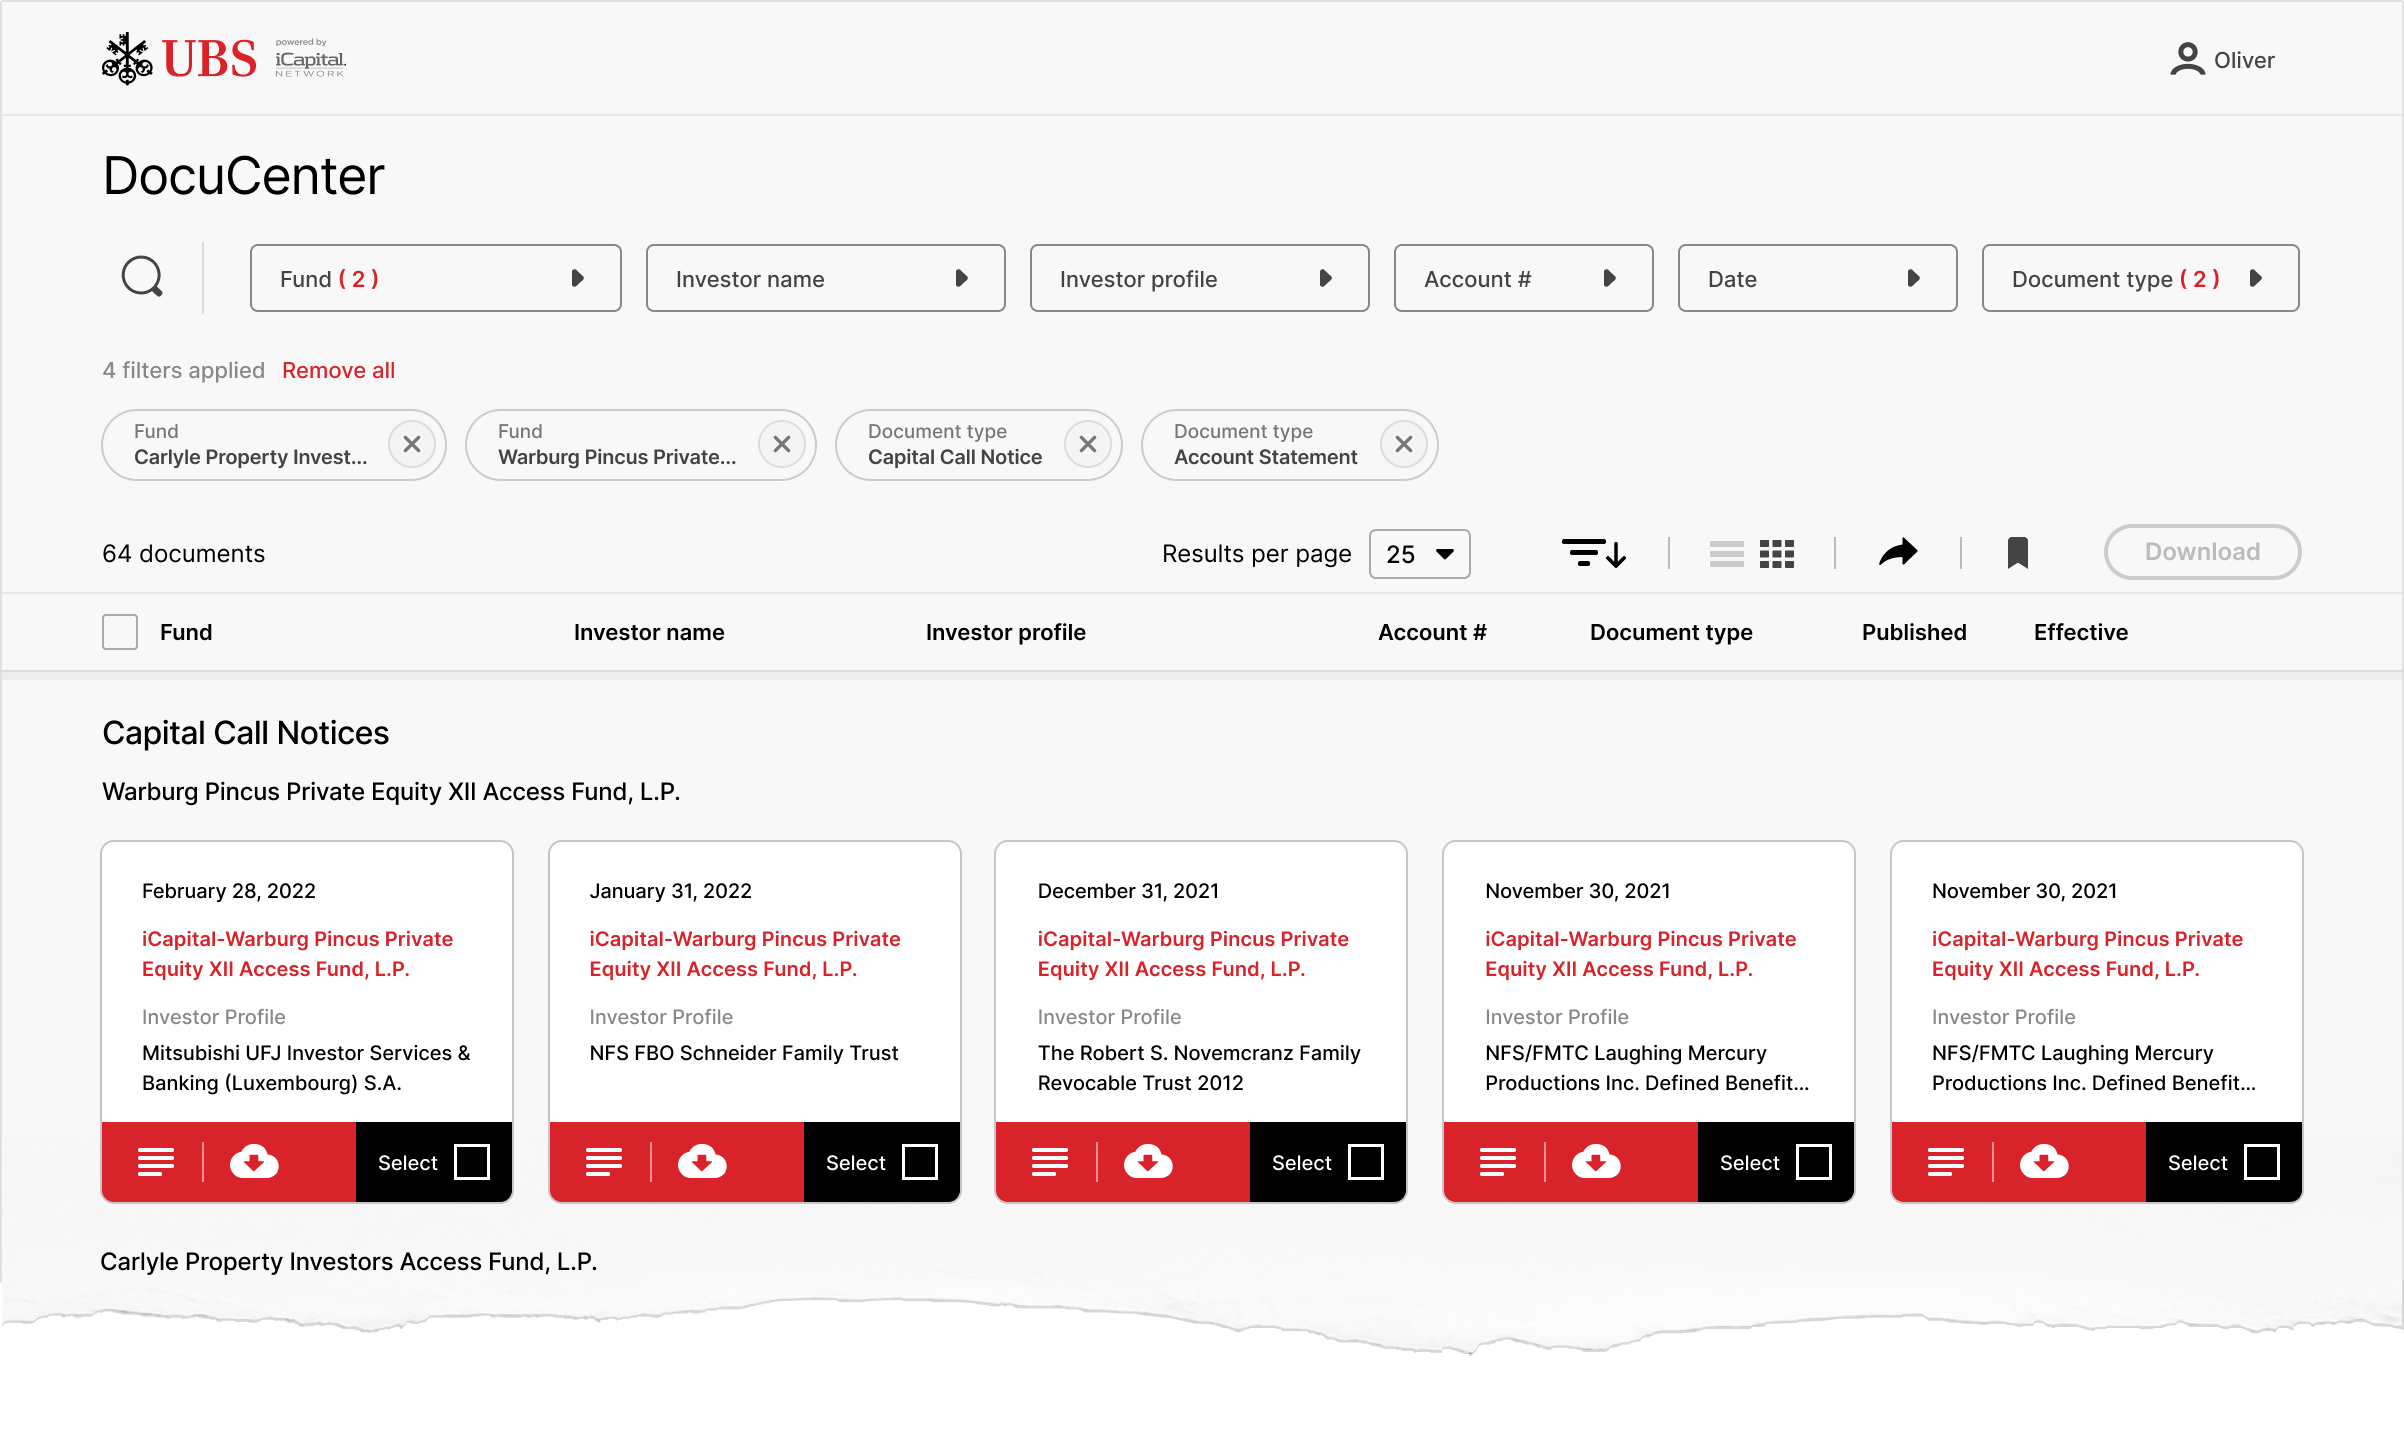Select the January 31, 2022 card checkbox
2404x1452 pixels.
[x=920, y=1162]
